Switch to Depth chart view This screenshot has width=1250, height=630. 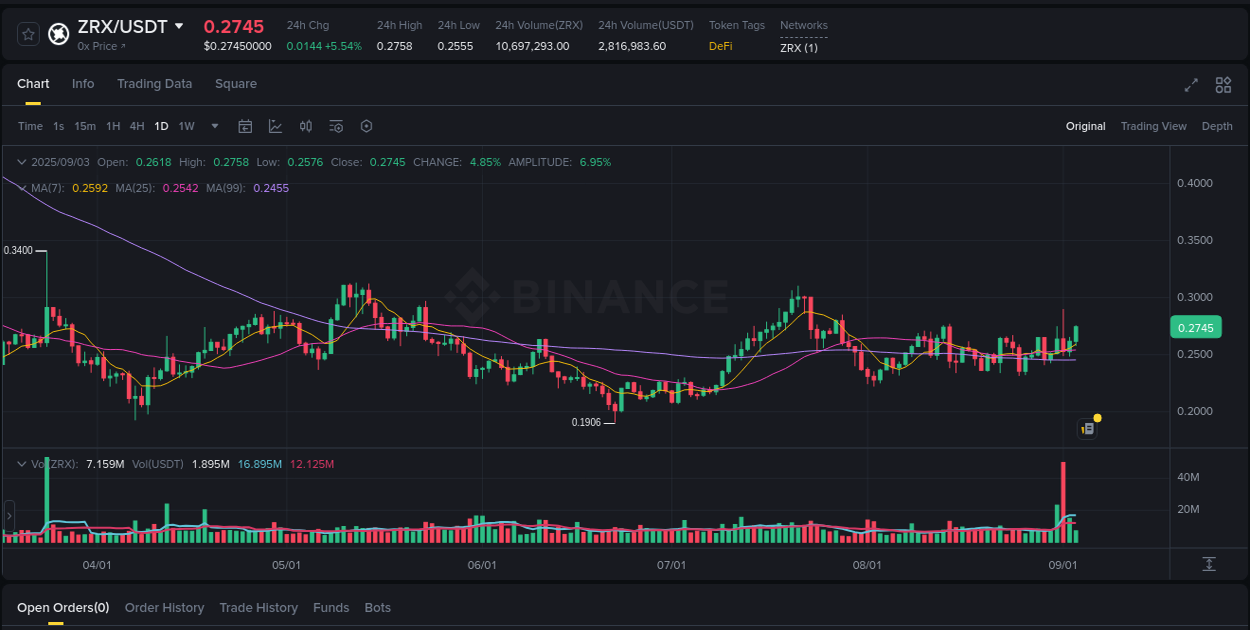(x=1217, y=126)
